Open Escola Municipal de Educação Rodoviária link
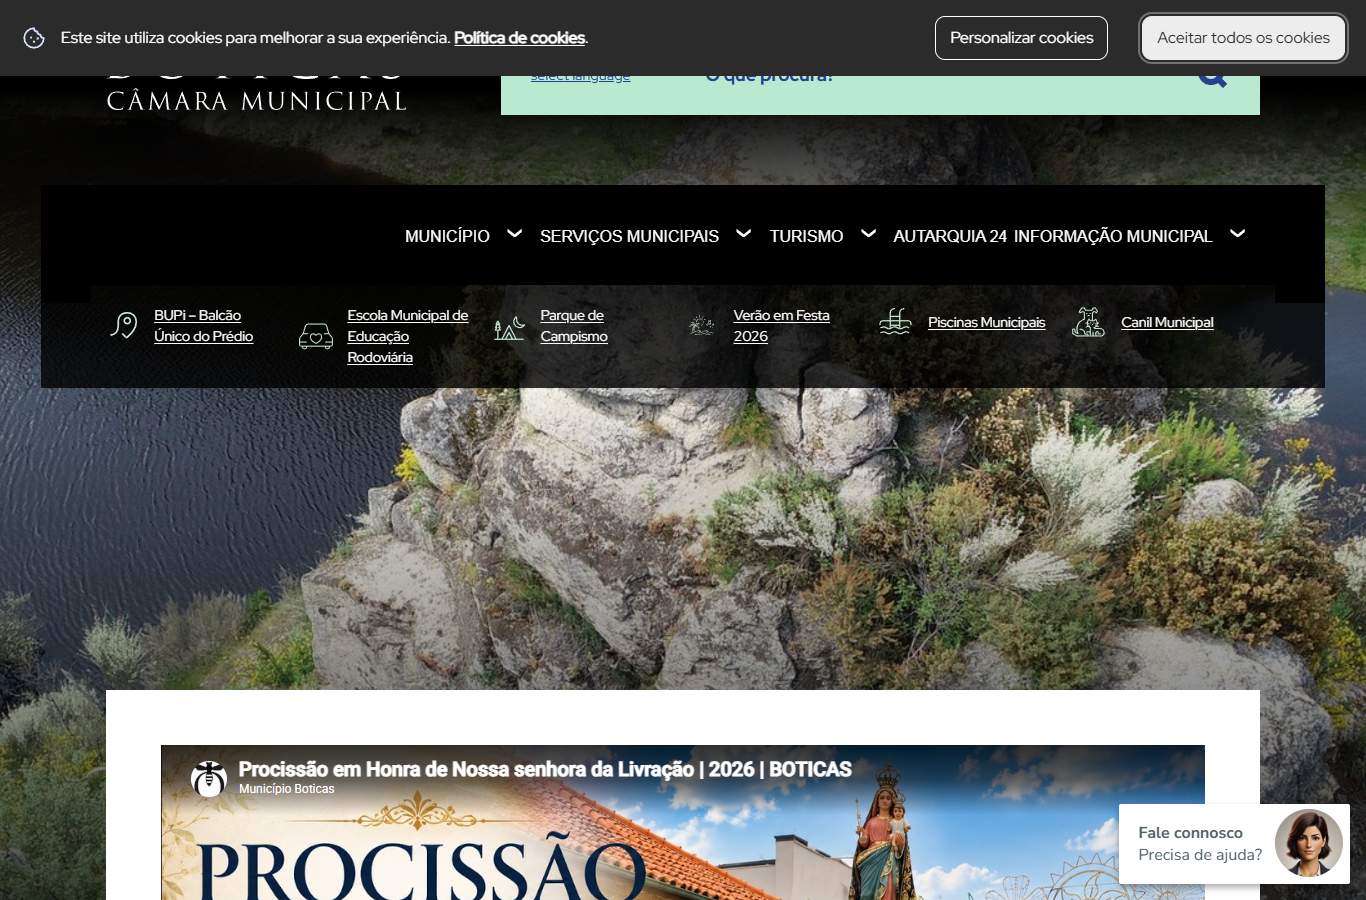The height and width of the screenshot is (900, 1366). pos(407,336)
